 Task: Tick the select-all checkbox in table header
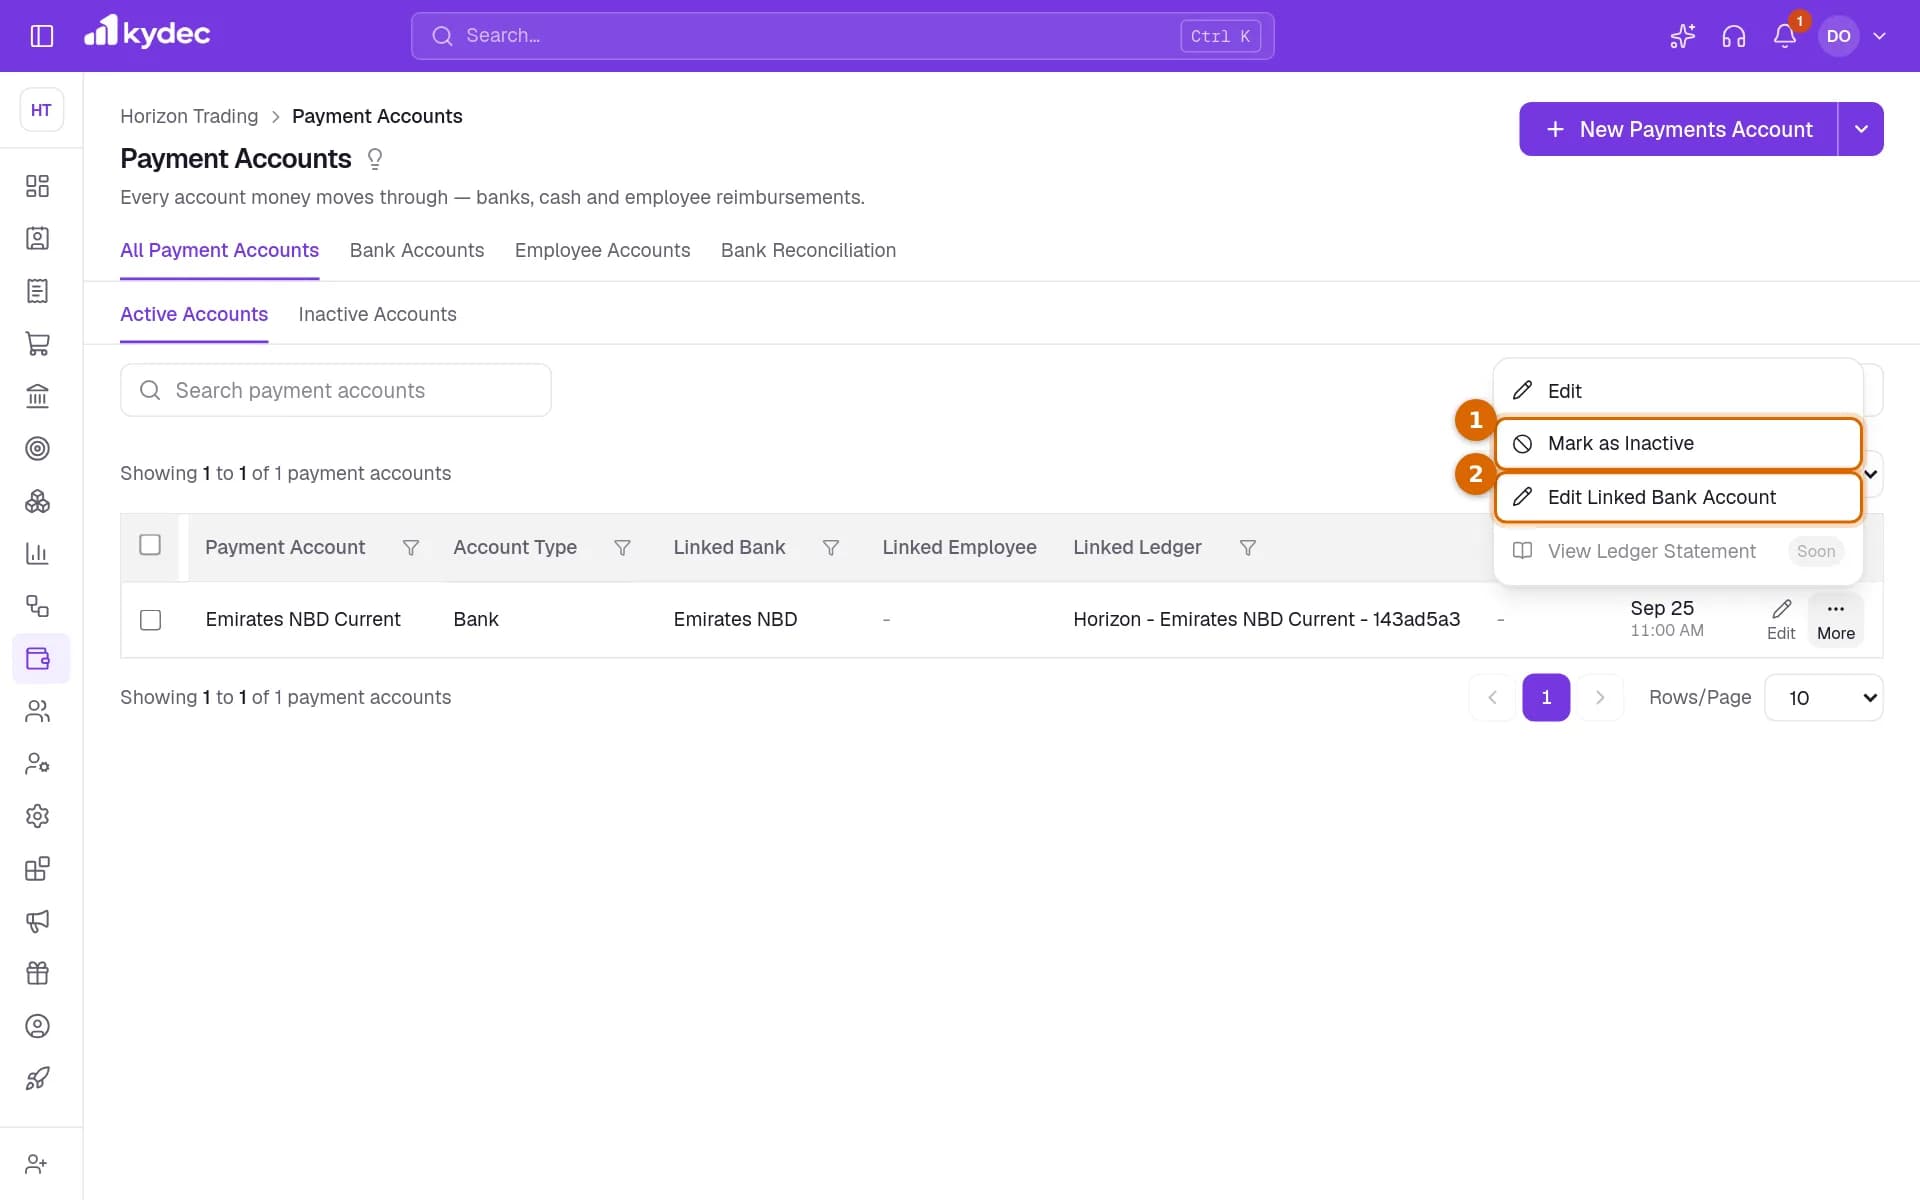[x=150, y=545]
